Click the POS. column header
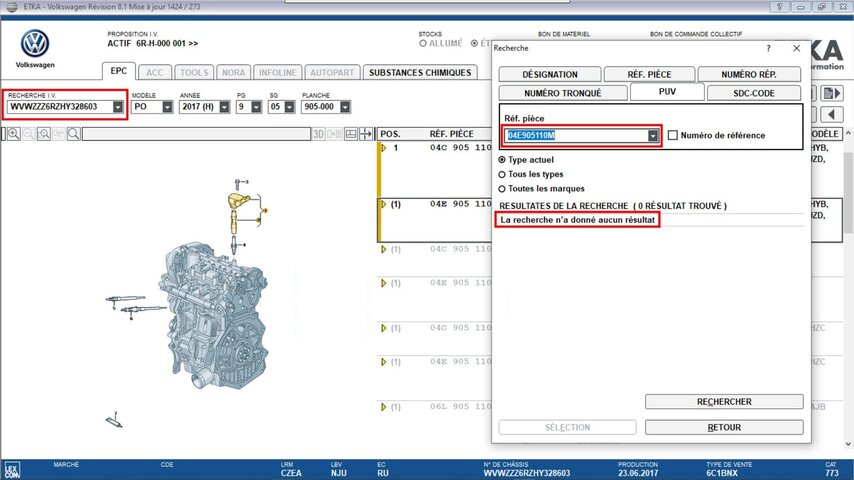This screenshot has width=854, height=480. pos(391,134)
